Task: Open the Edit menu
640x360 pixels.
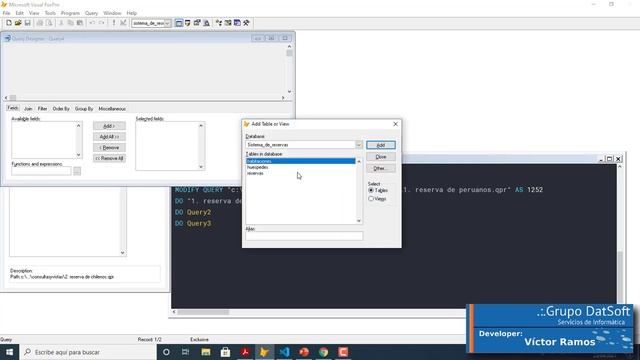Action: 20,13
